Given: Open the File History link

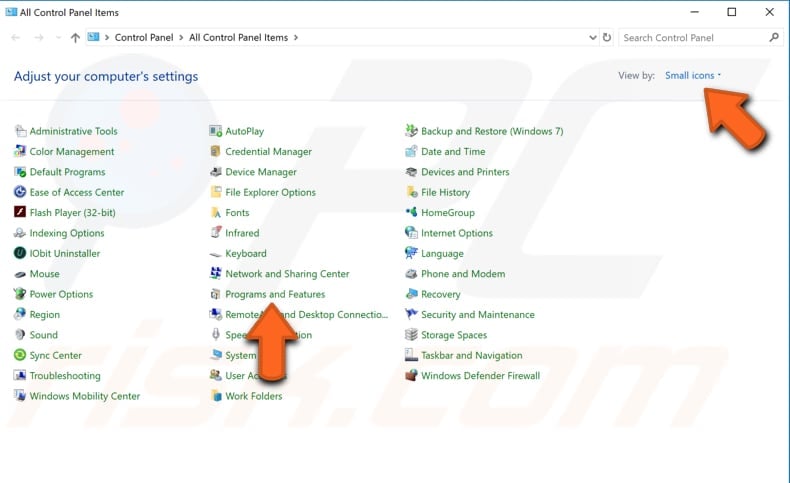Looking at the screenshot, I should pos(445,192).
